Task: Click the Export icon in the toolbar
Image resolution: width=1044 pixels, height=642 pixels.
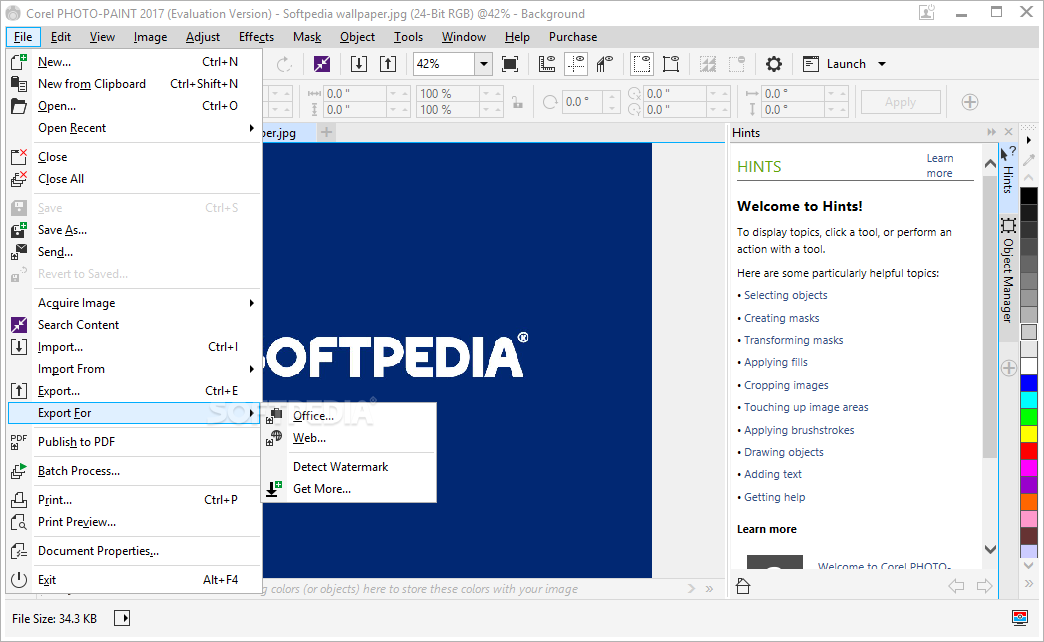Action: (388, 64)
